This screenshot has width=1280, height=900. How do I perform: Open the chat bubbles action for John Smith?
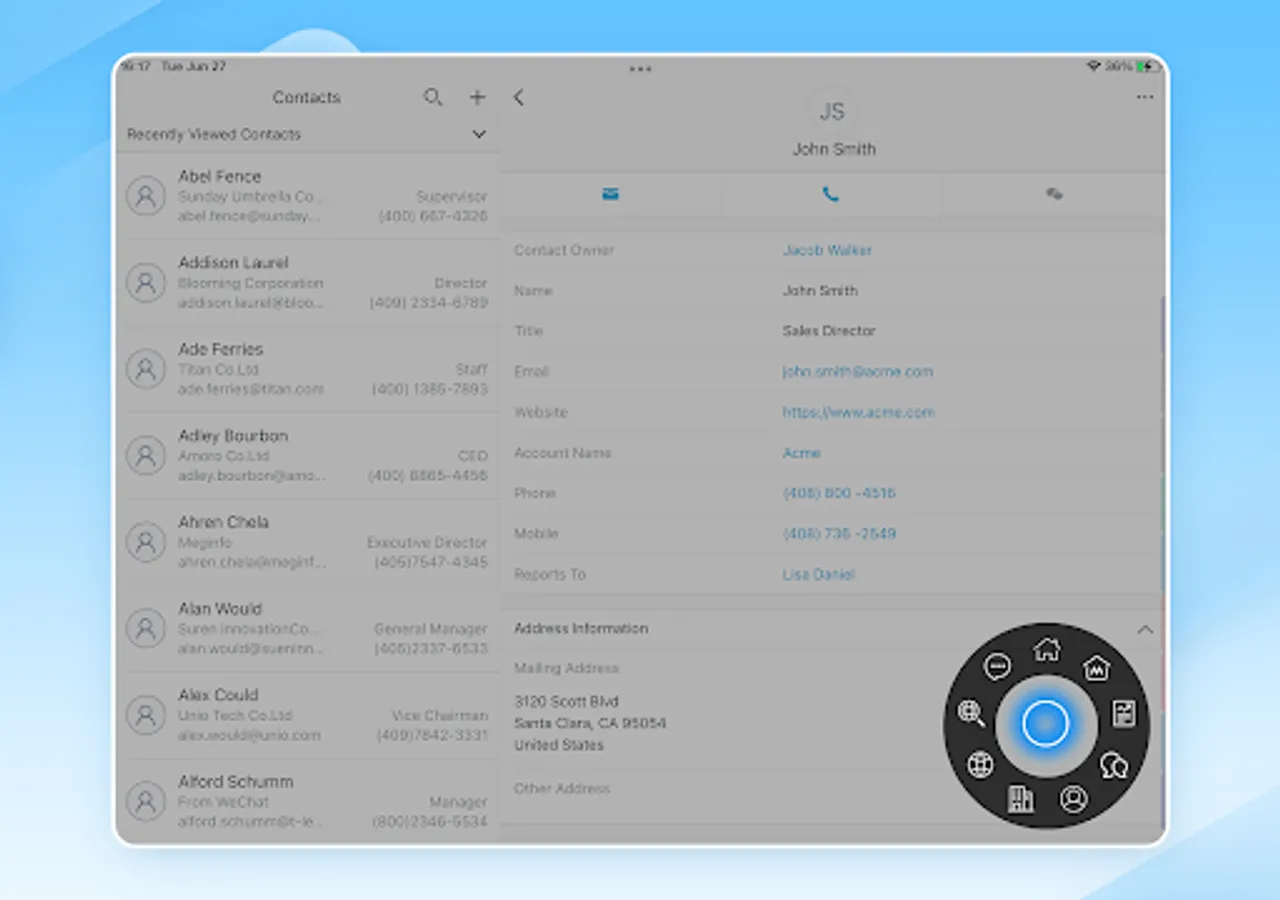coord(1053,194)
